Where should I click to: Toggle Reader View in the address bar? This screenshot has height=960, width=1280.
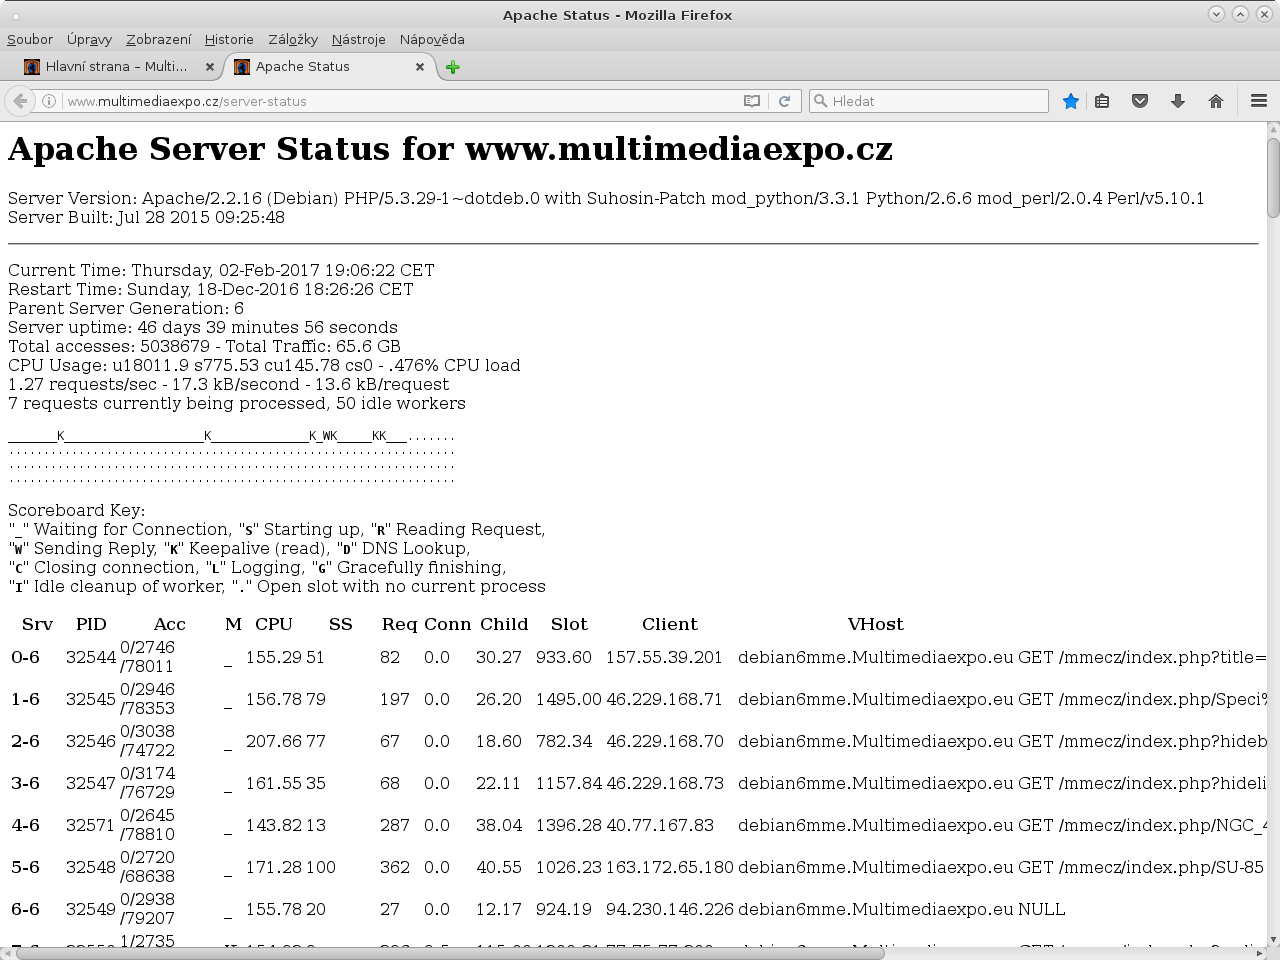coord(752,101)
